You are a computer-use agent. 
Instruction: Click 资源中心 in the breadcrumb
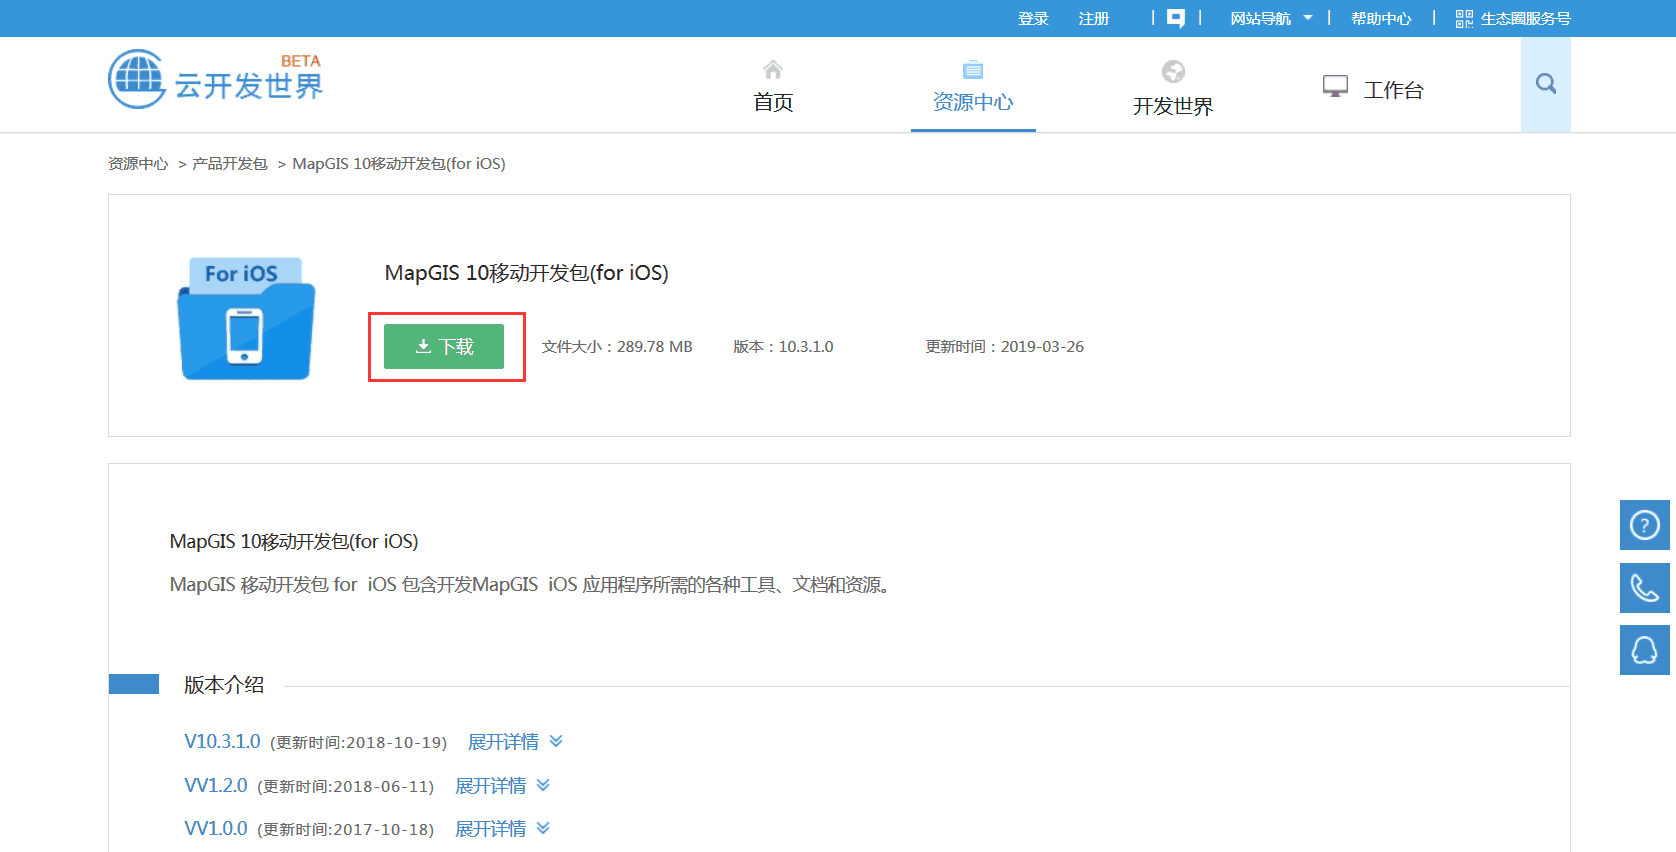coord(138,163)
